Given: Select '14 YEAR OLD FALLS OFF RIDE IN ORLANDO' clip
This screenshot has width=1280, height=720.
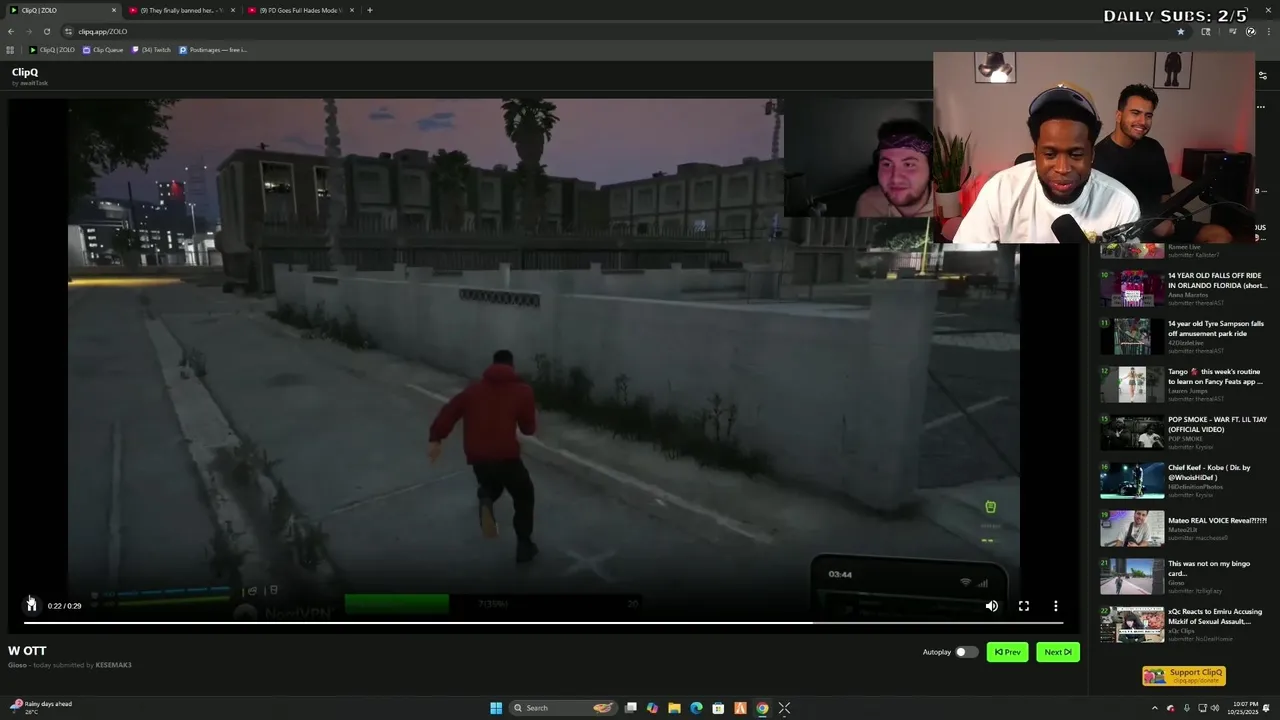Looking at the screenshot, I should [1184, 288].
